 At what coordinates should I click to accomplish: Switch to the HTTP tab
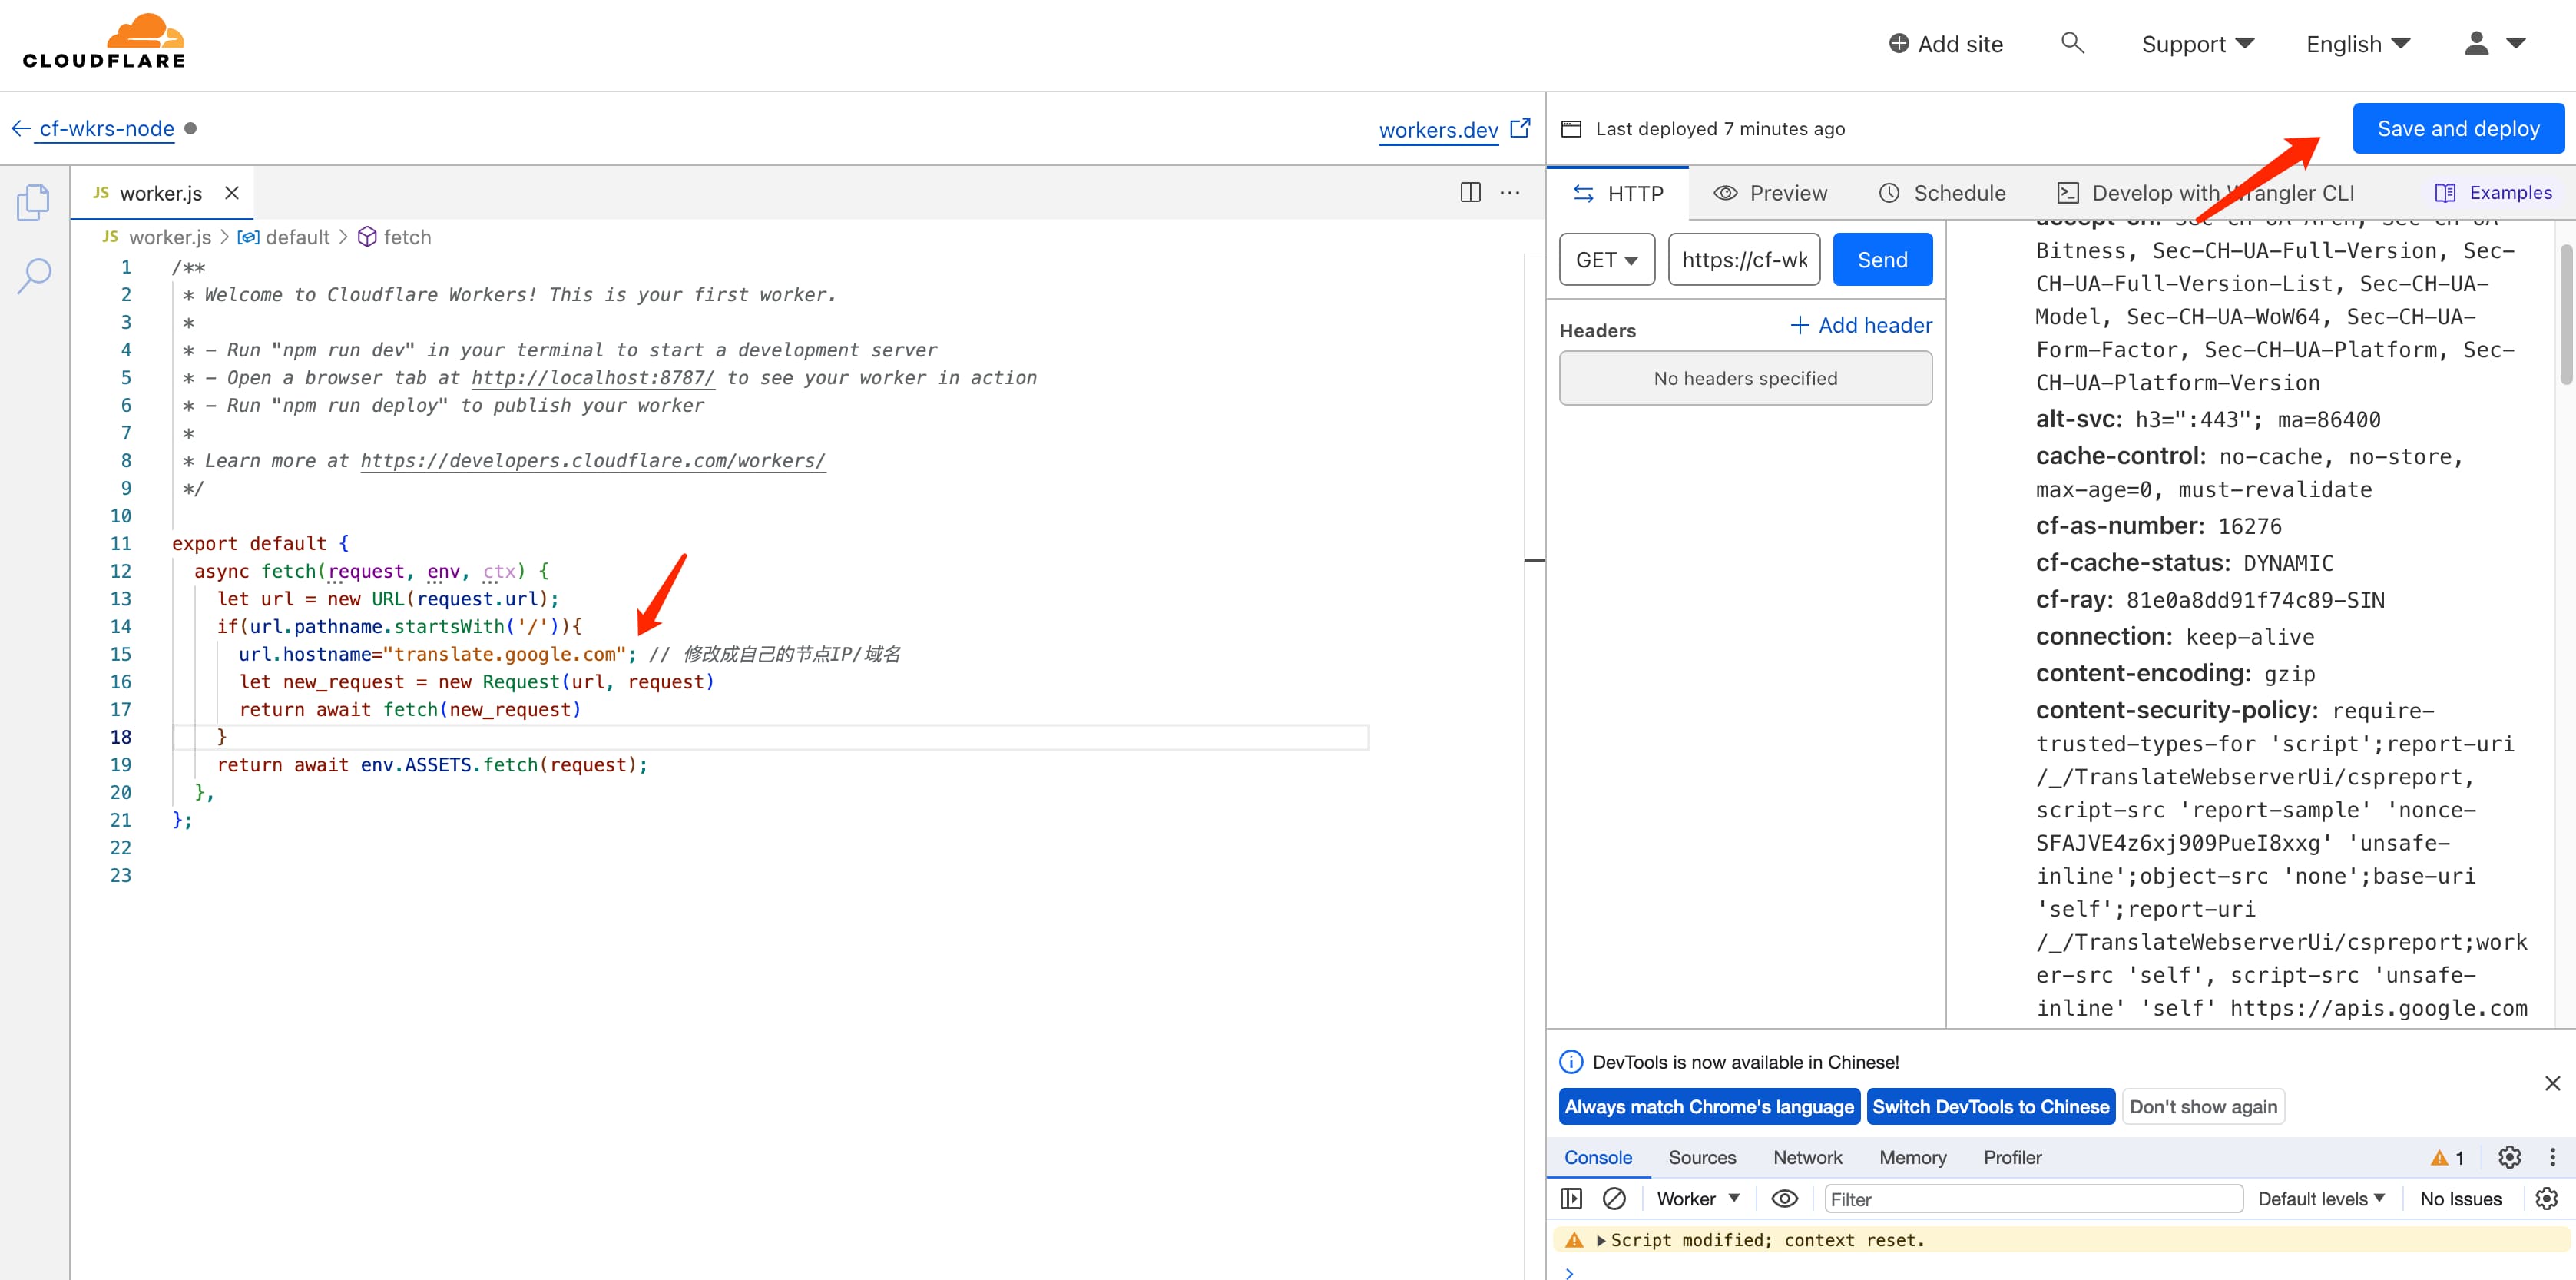pos(1618,193)
